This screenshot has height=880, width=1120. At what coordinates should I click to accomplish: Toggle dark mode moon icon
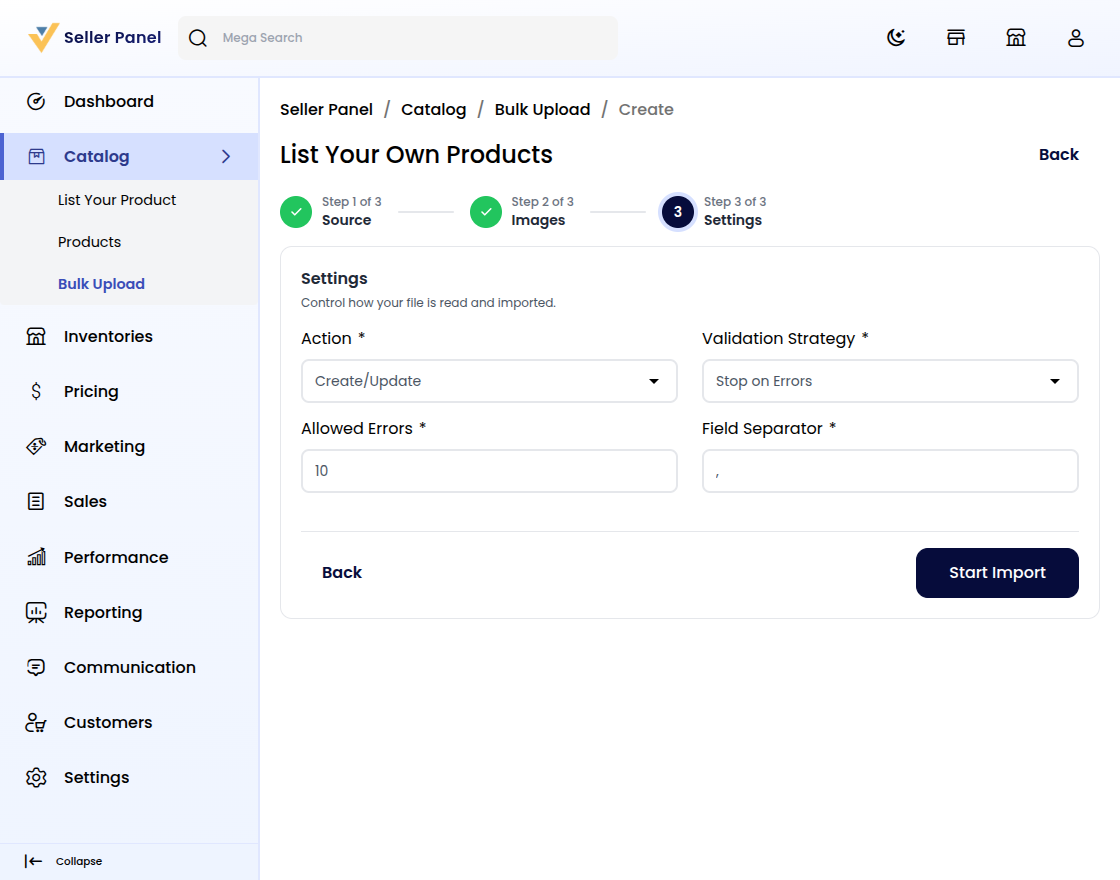click(x=896, y=38)
